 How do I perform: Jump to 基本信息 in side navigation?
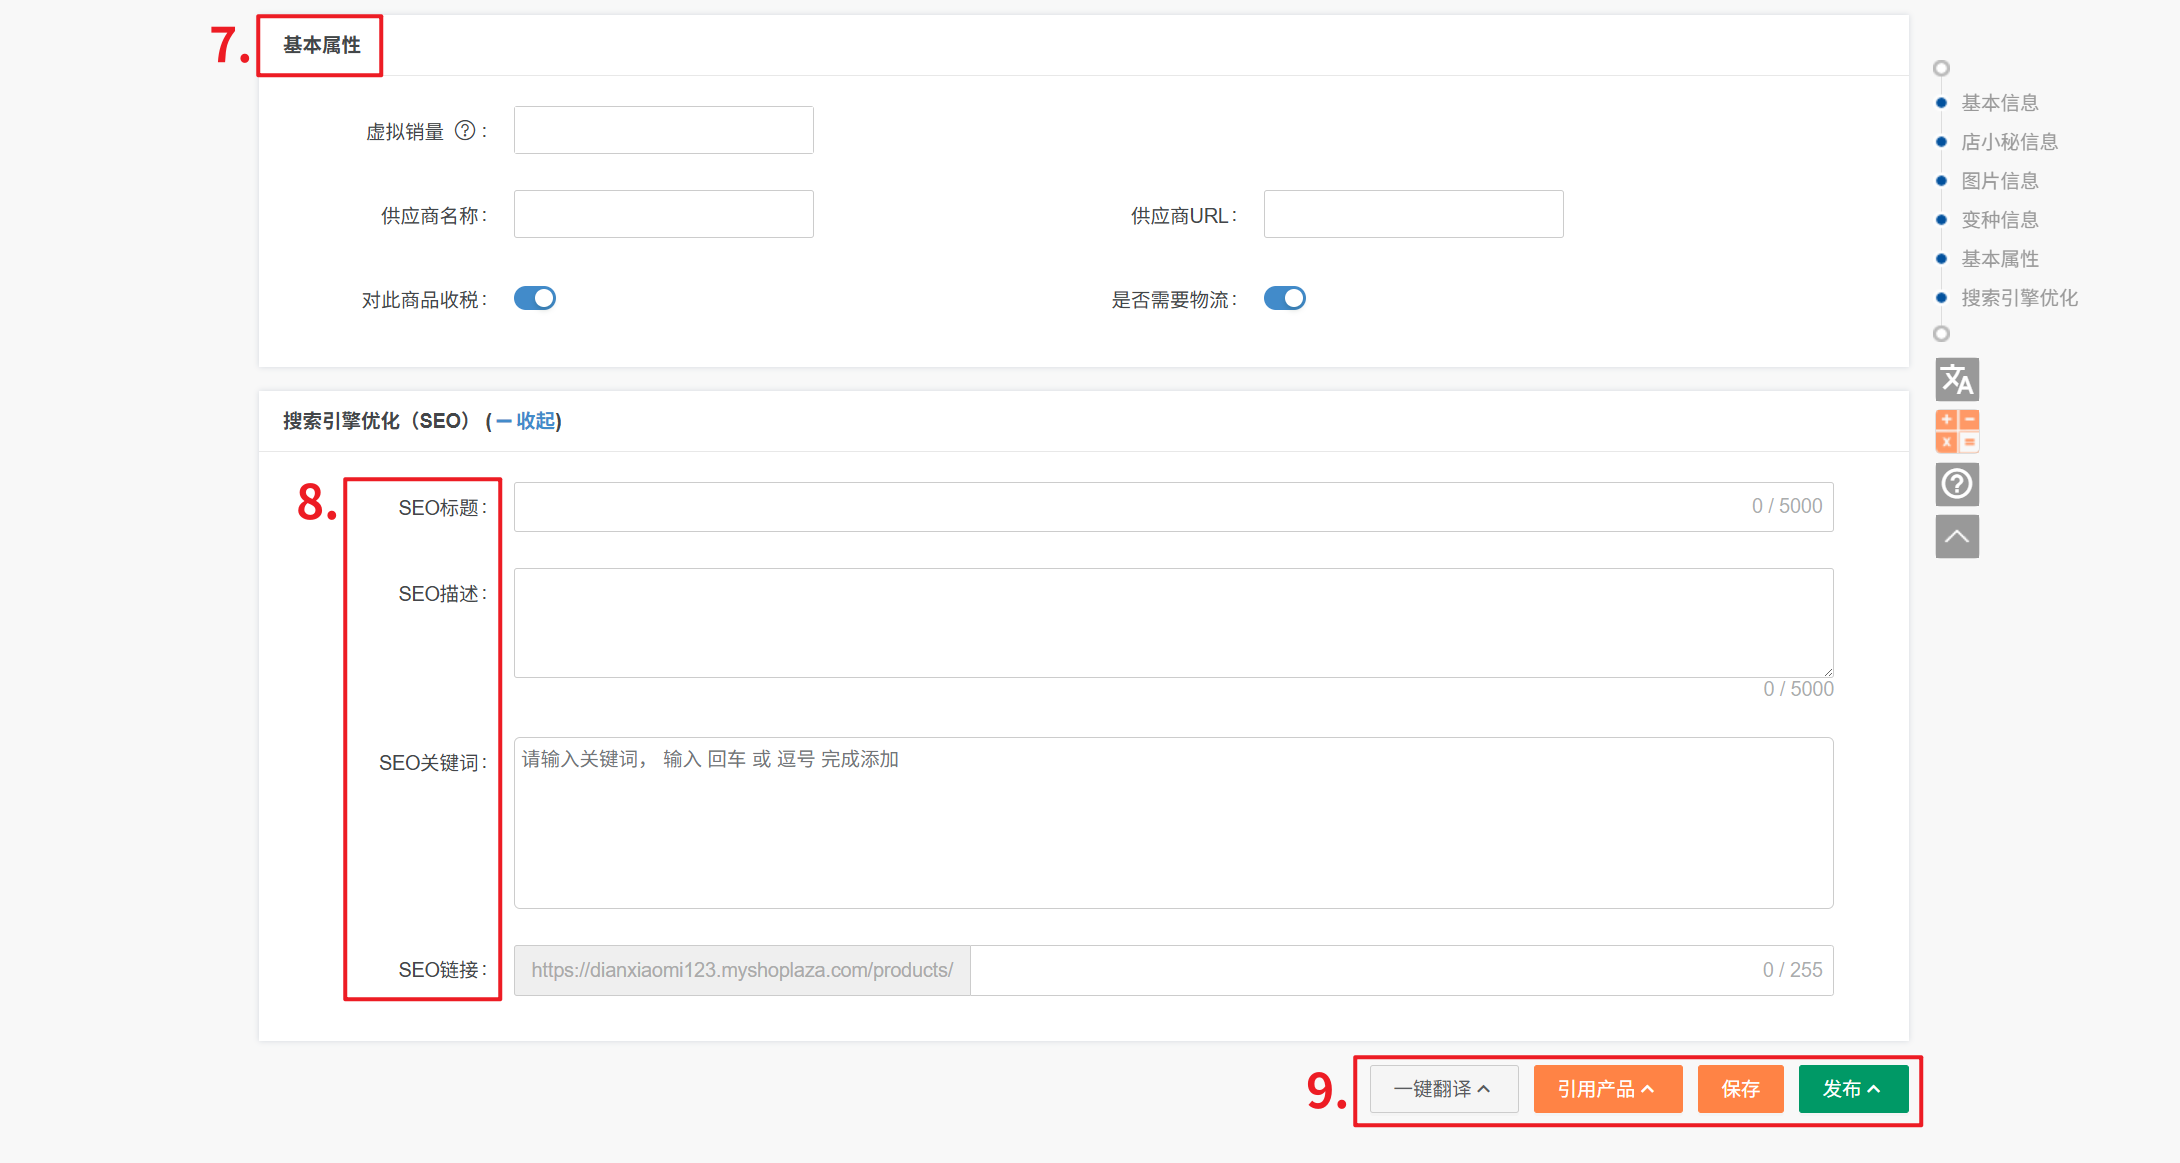[x=1999, y=103]
